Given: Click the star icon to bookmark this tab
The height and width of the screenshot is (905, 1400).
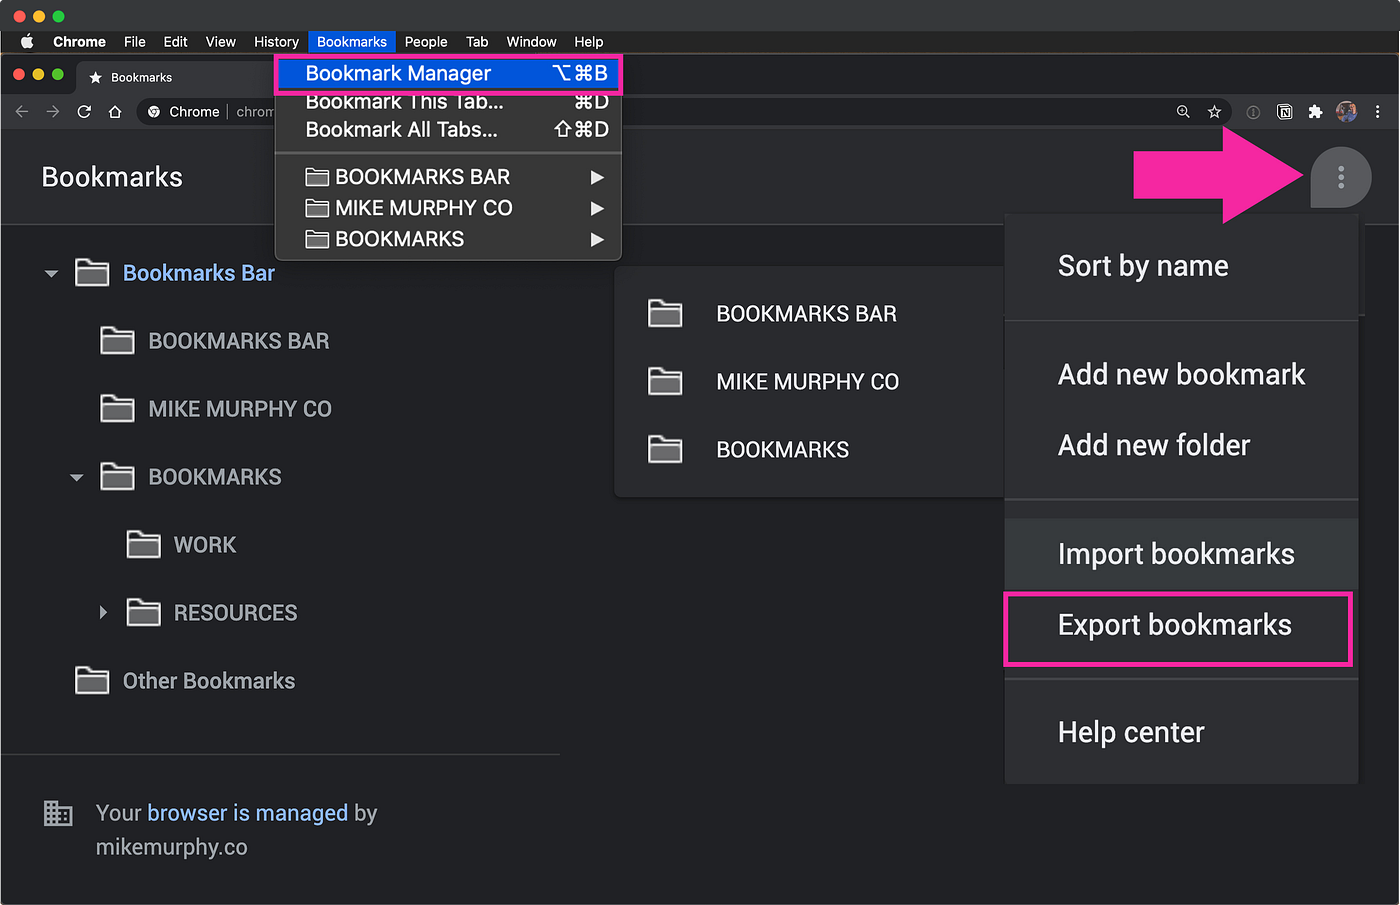Looking at the screenshot, I should tap(1214, 111).
